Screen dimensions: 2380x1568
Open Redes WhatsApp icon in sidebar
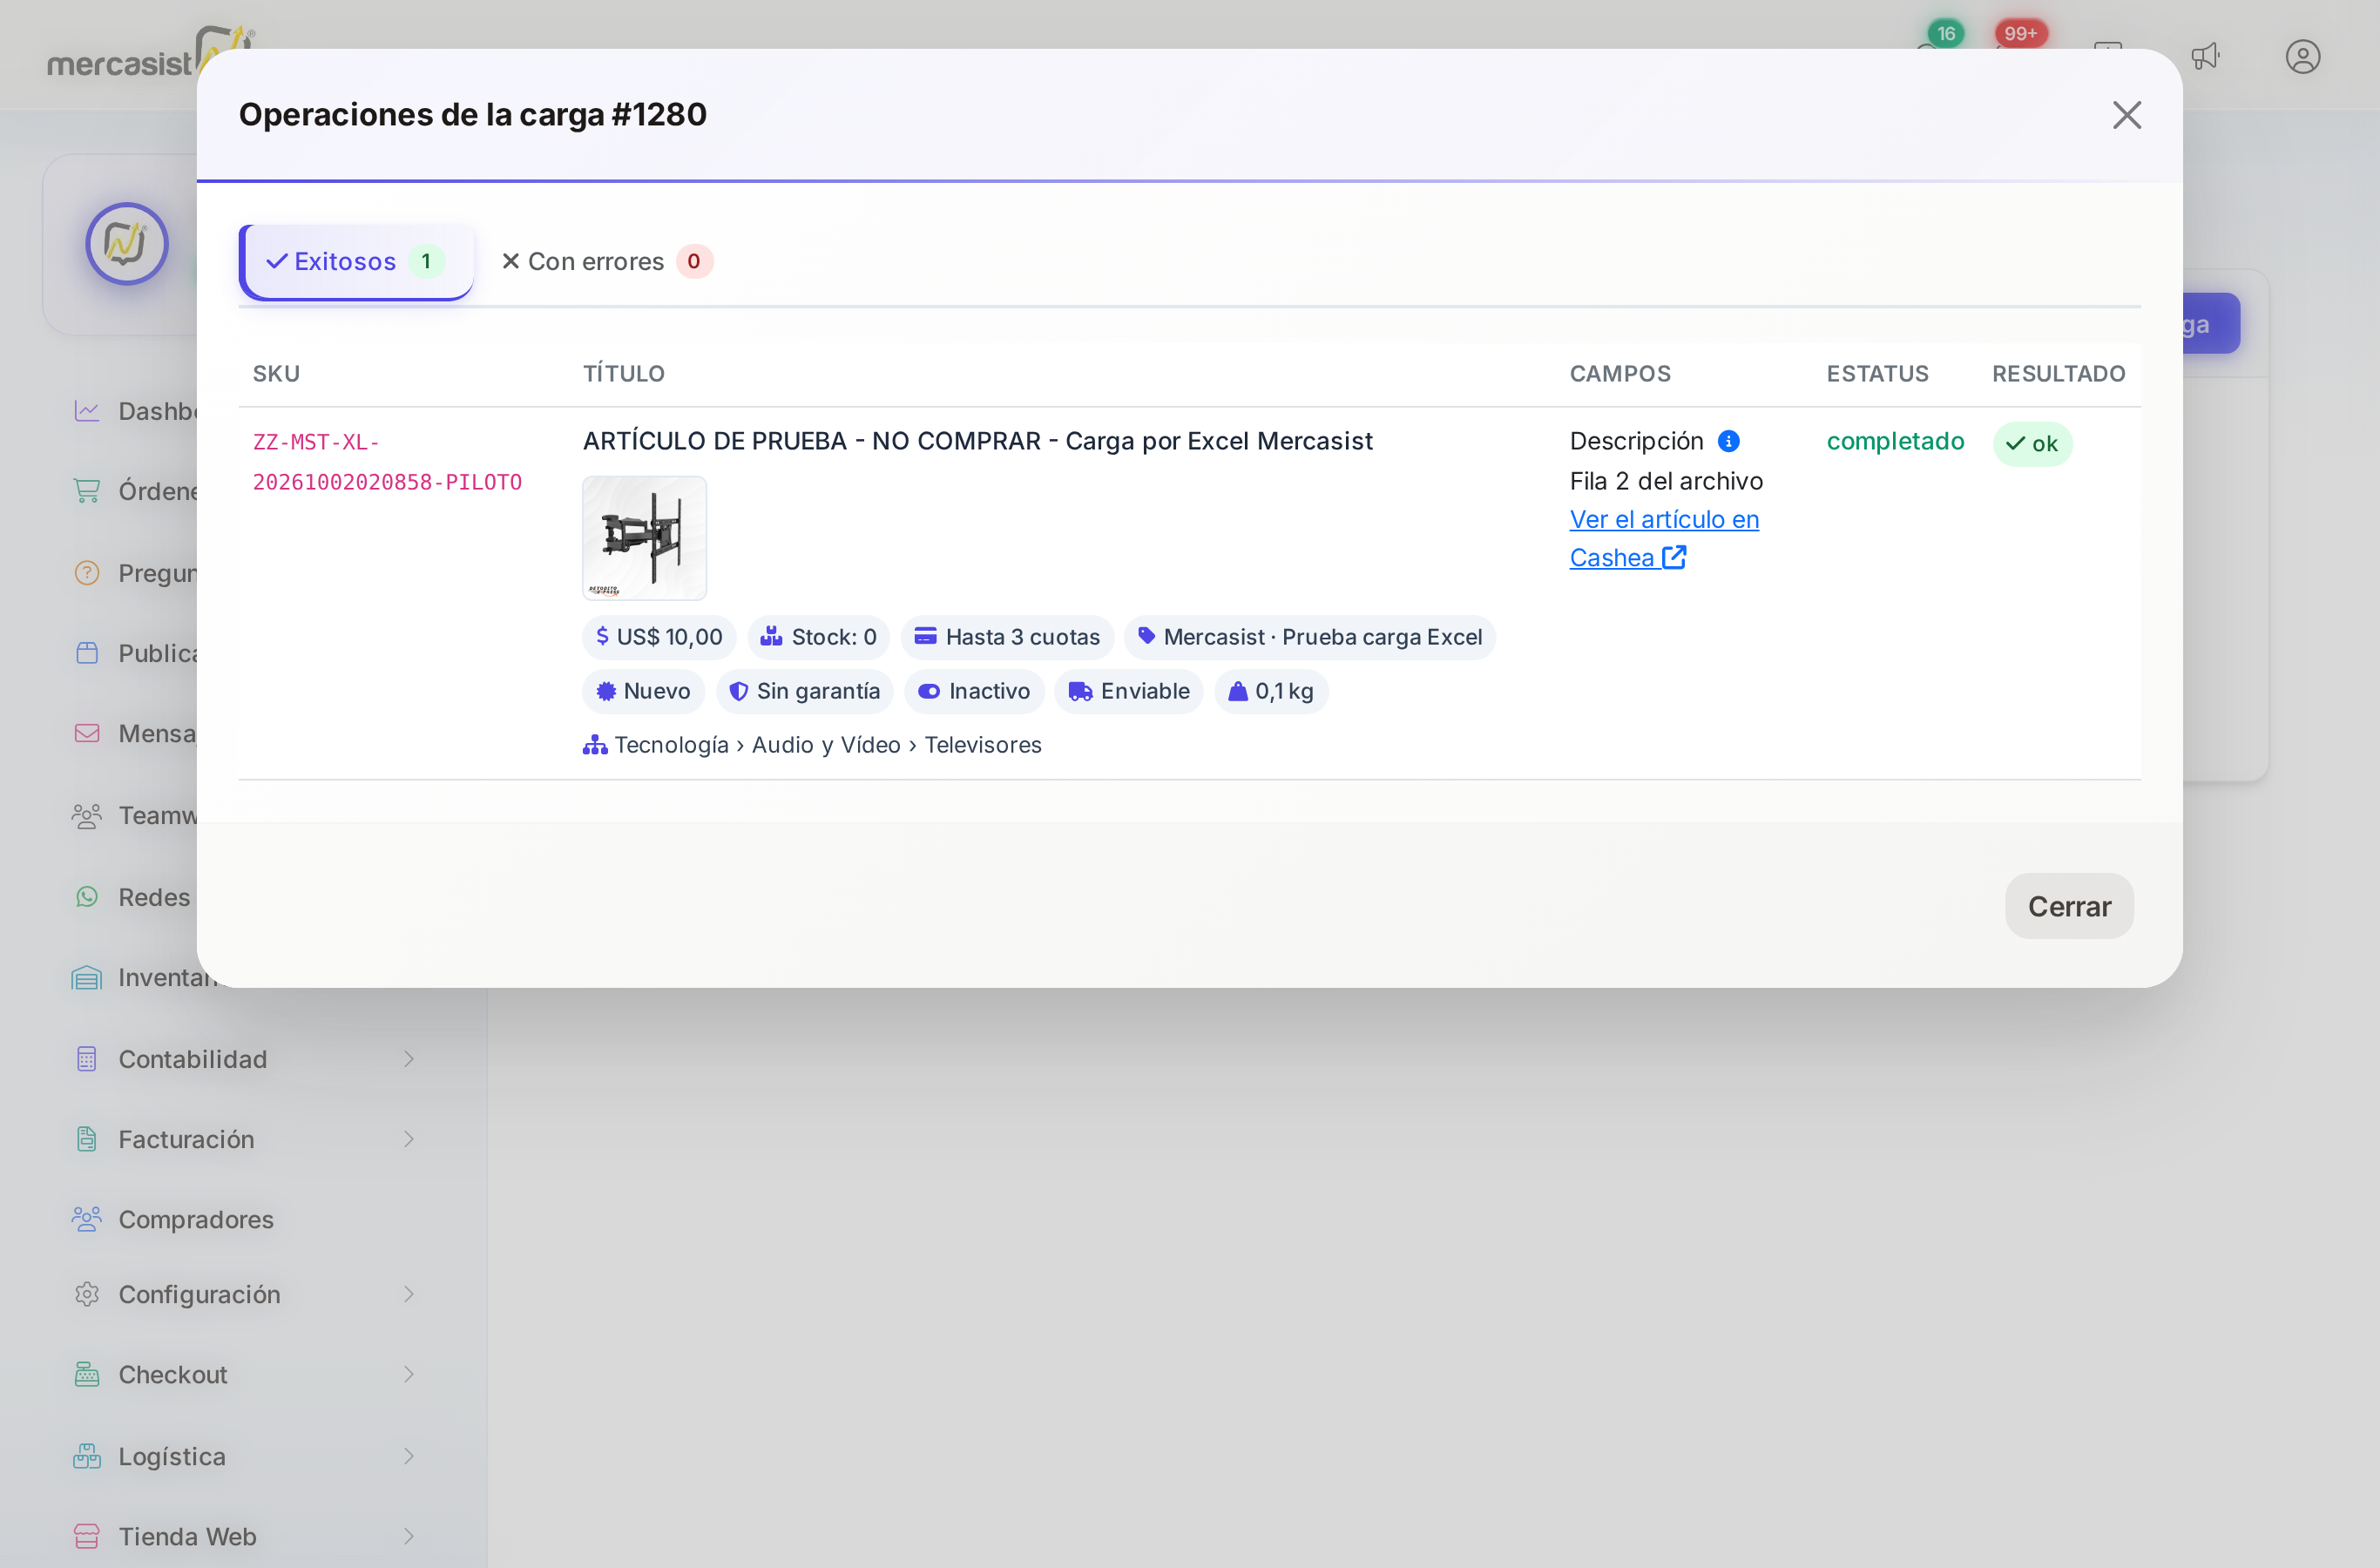(x=87, y=897)
